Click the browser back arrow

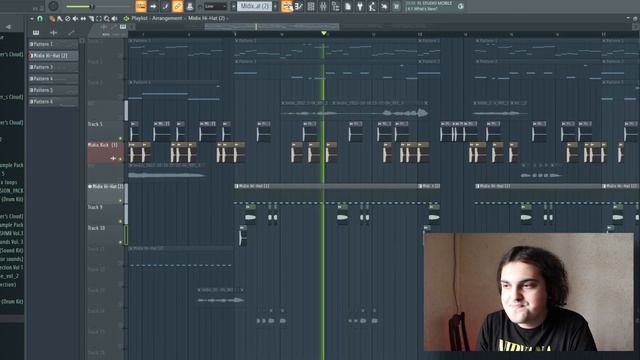click(8, 27)
